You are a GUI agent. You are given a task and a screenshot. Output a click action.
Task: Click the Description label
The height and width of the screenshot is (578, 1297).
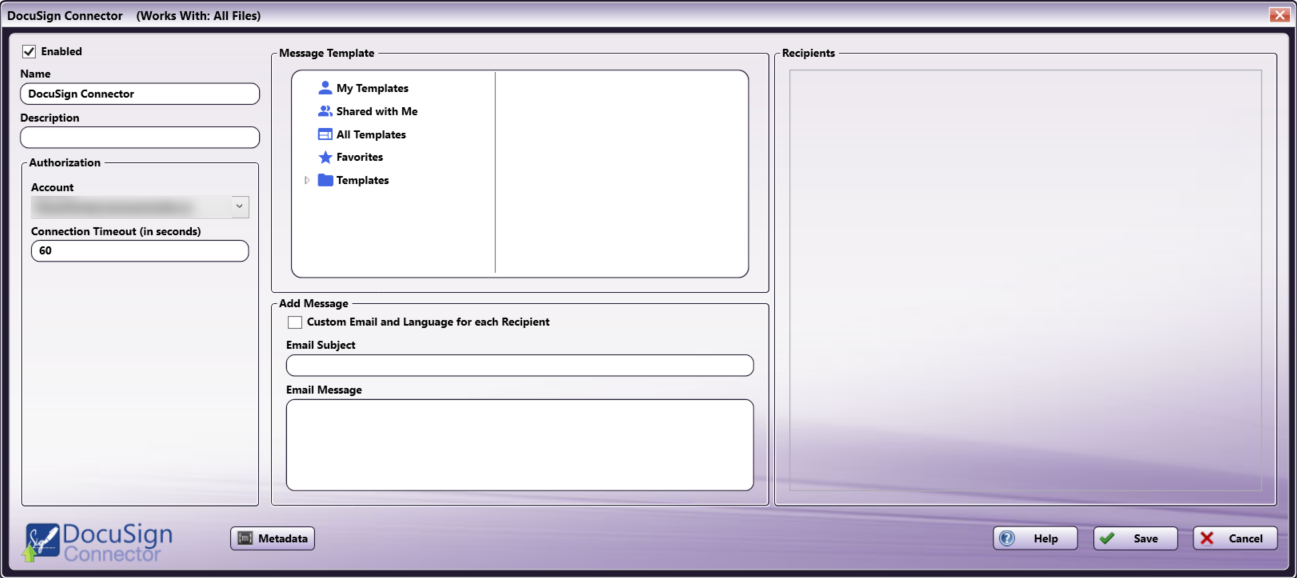click(x=50, y=117)
